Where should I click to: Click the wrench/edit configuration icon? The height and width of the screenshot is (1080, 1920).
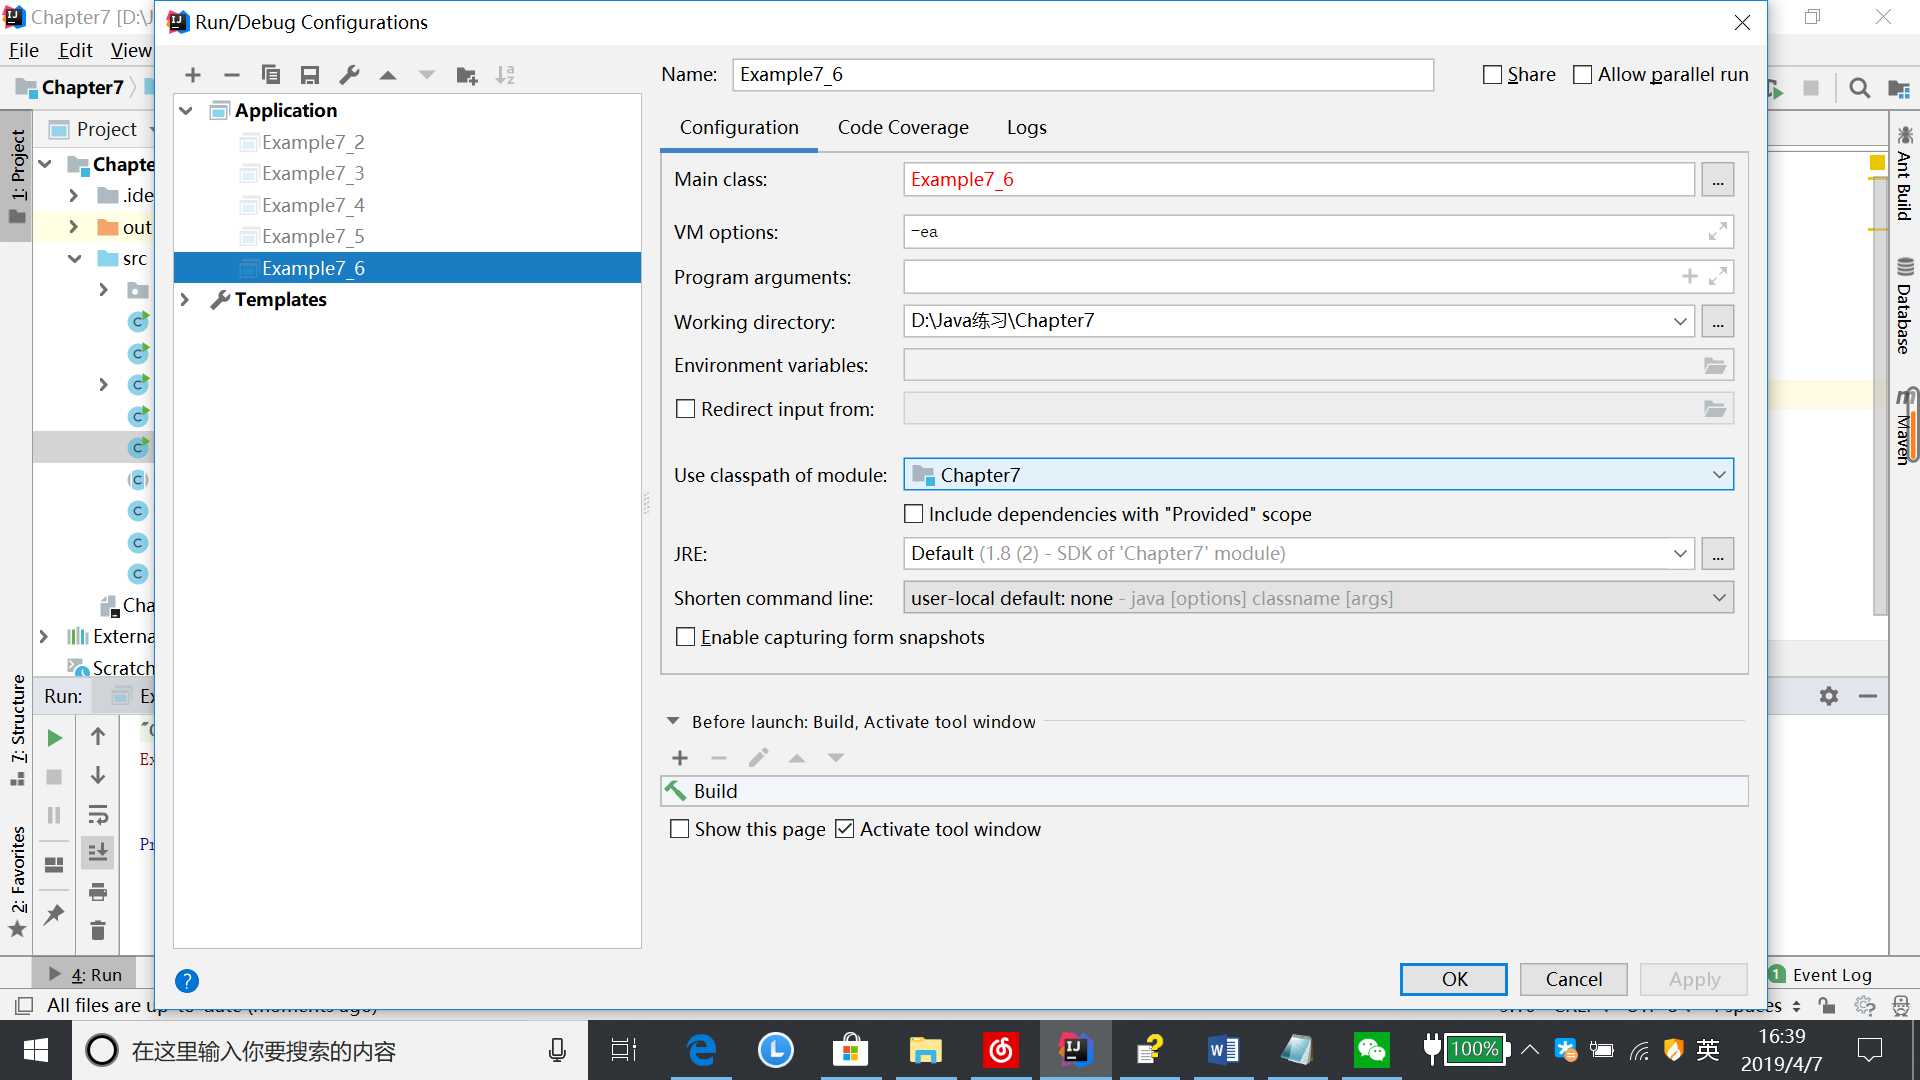[349, 75]
